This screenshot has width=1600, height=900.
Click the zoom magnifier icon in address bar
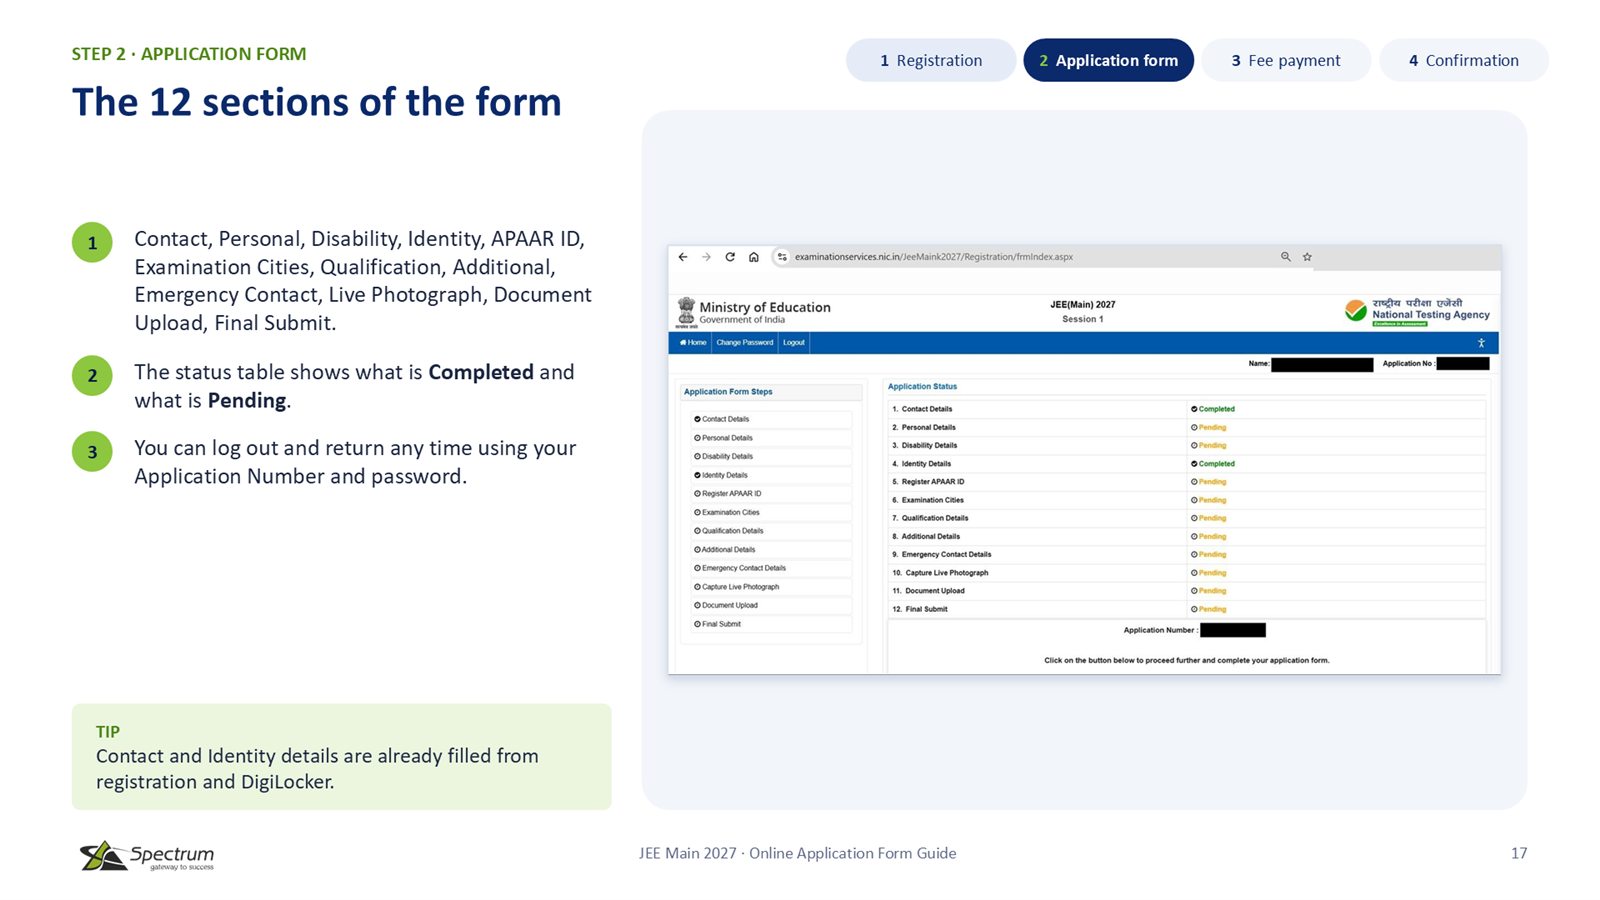(x=1286, y=257)
